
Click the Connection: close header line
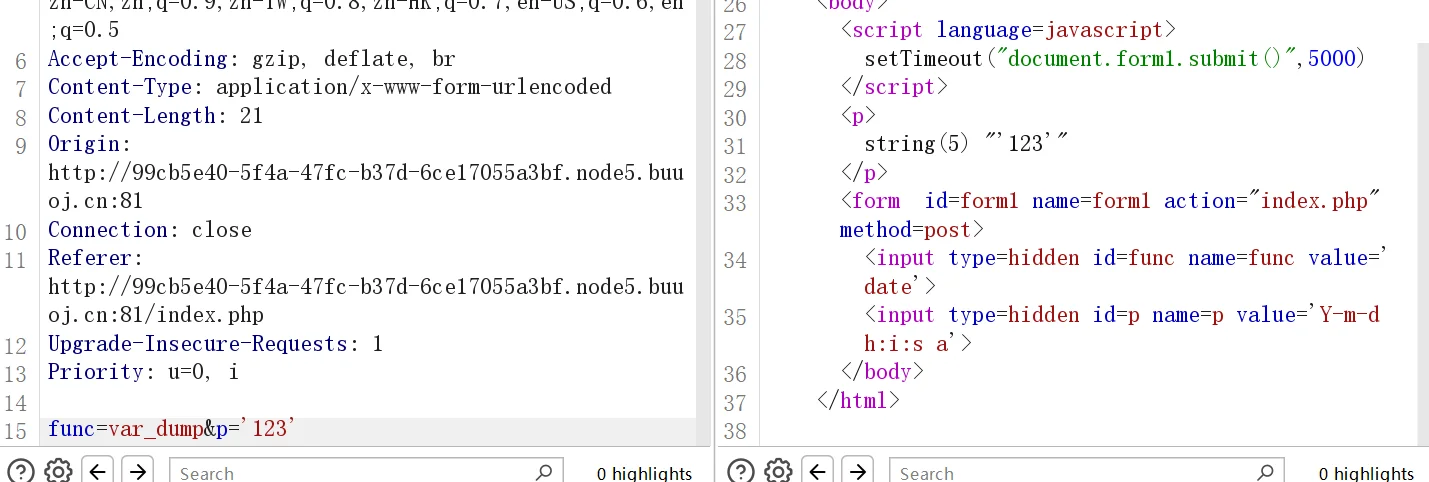click(x=149, y=230)
